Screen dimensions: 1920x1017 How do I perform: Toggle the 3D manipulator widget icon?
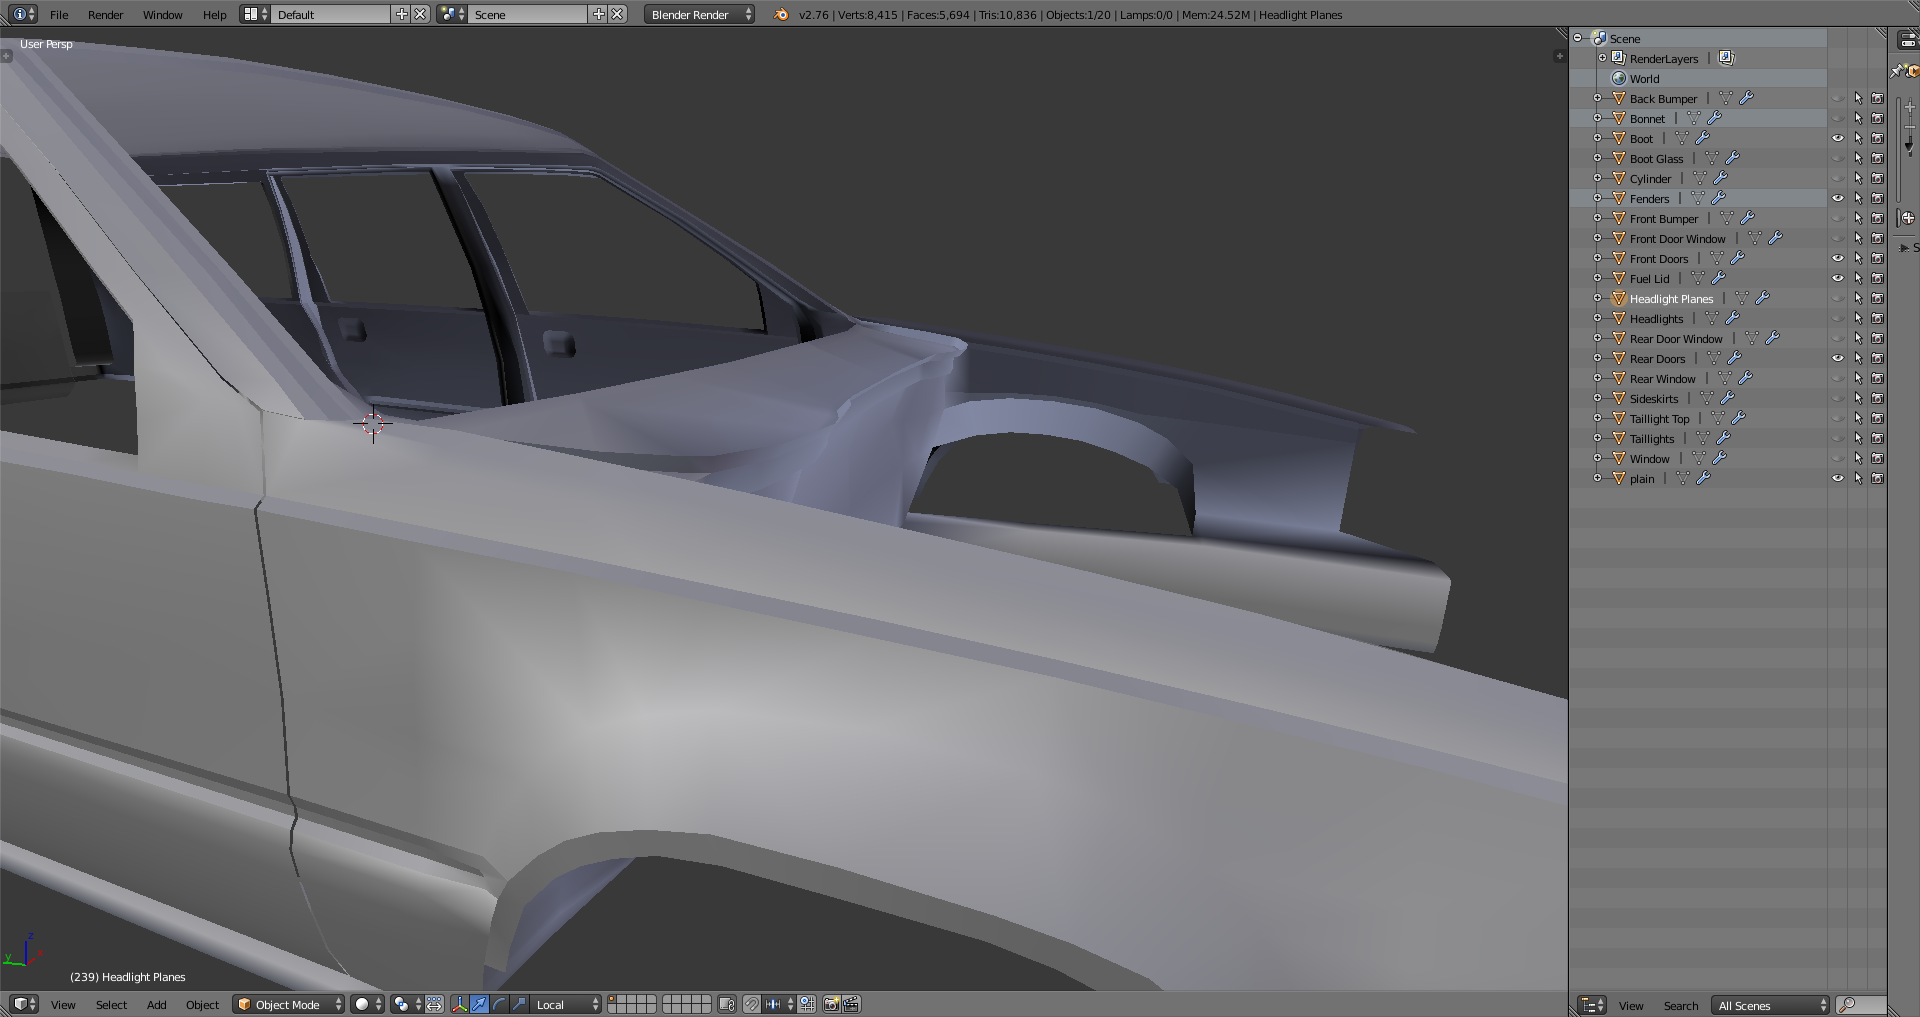point(459,1004)
